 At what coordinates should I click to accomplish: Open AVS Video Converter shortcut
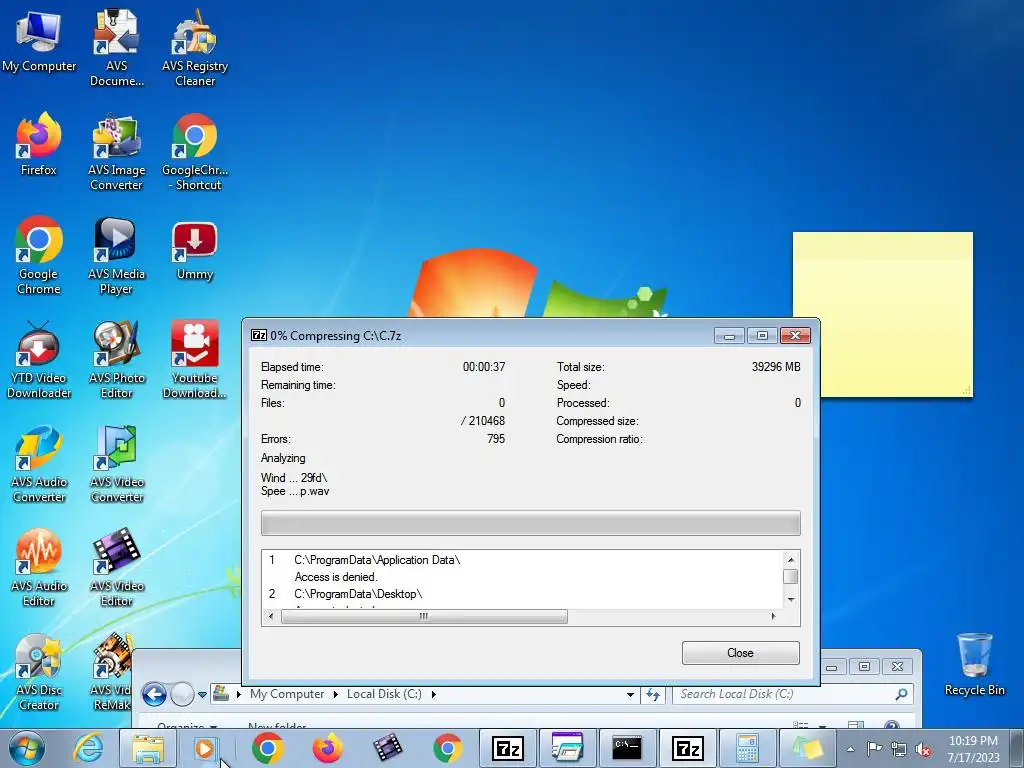tap(116, 464)
